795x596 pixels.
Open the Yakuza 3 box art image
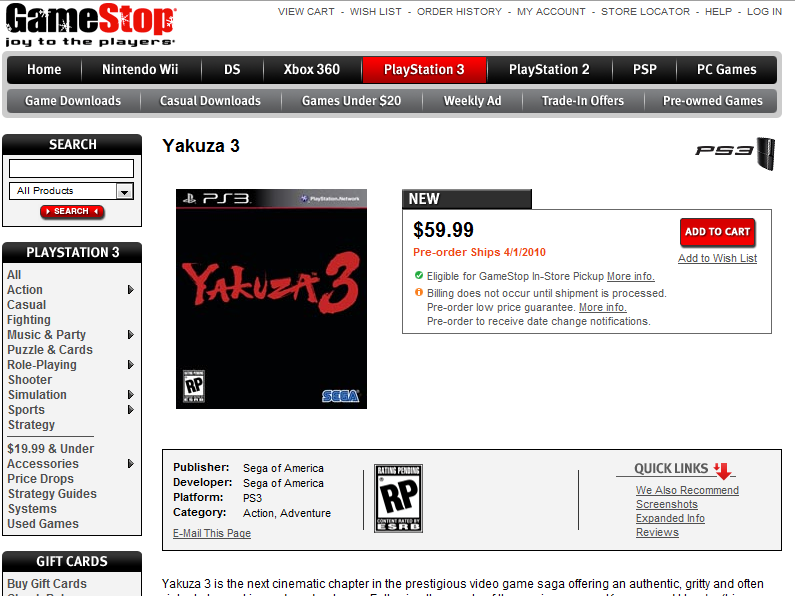271,299
